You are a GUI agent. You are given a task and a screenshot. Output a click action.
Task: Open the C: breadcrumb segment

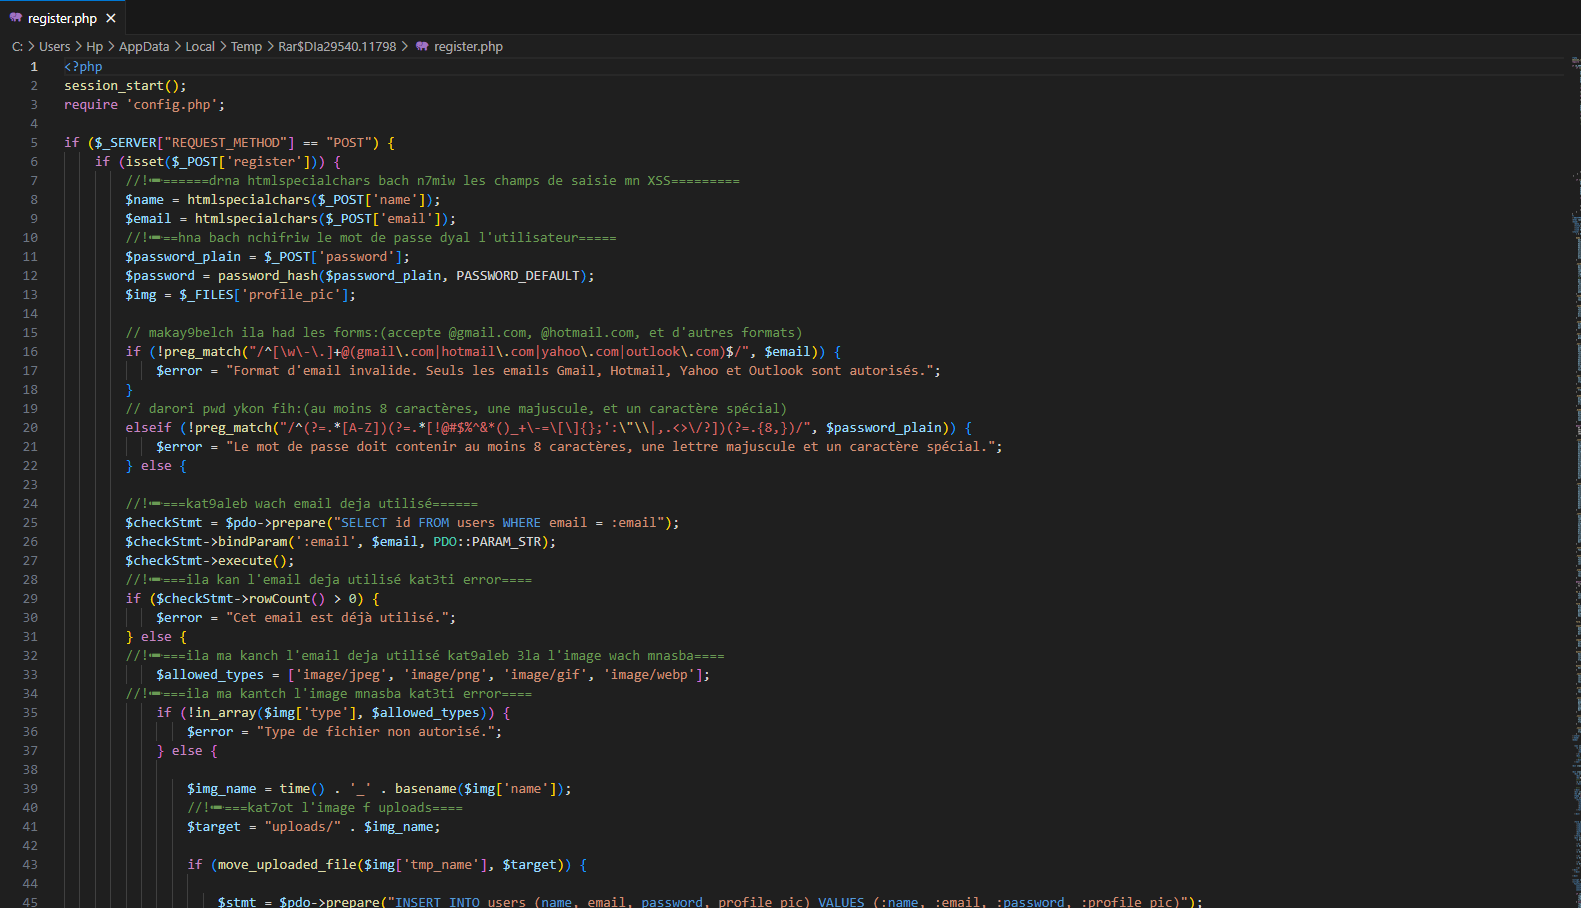(17, 47)
